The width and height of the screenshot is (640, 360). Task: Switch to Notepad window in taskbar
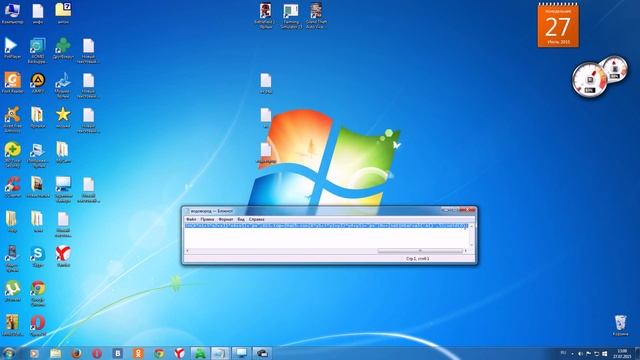pyautogui.click(x=220, y=353)
